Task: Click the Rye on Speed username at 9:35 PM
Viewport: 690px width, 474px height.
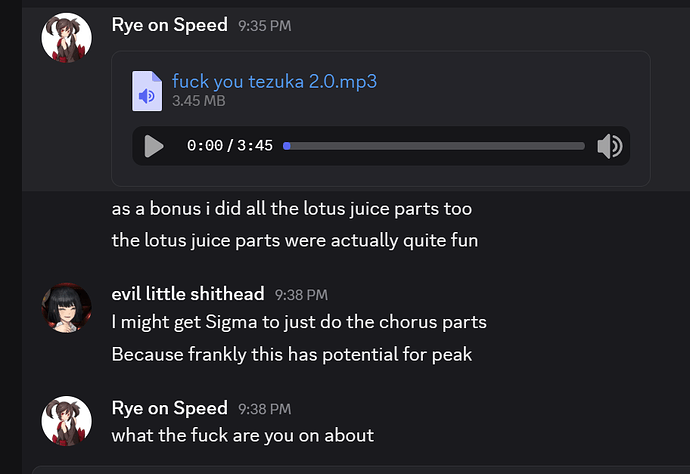Action: [x=169, y=24]
